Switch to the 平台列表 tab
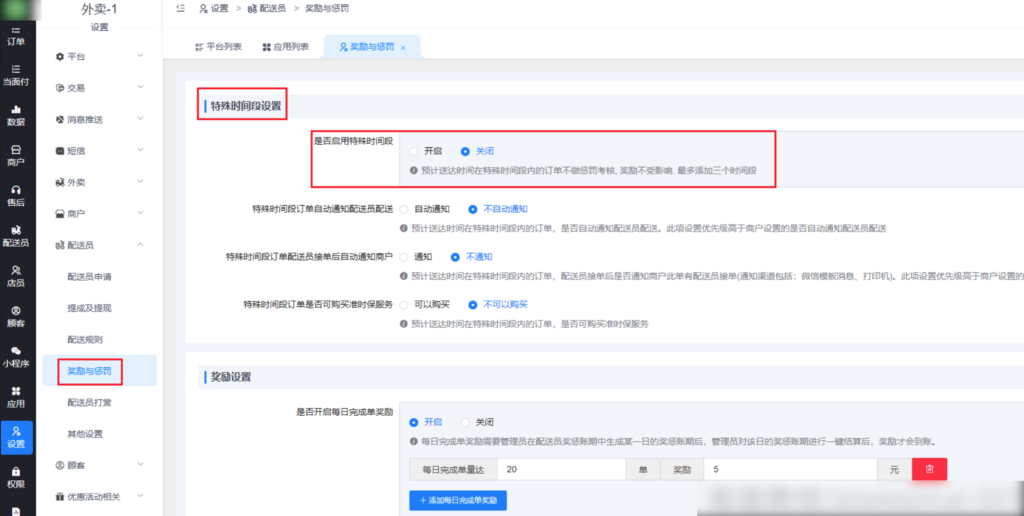Image resolution: width=1024 pixels, height=516 pixels. coord(219,47)
